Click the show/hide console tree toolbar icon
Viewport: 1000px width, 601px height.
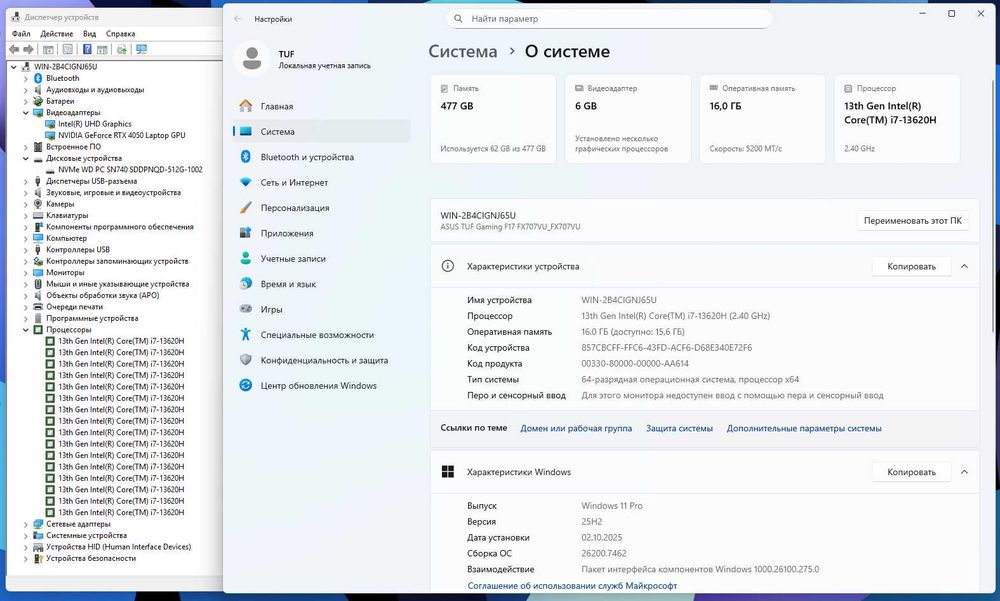[48, 49]
